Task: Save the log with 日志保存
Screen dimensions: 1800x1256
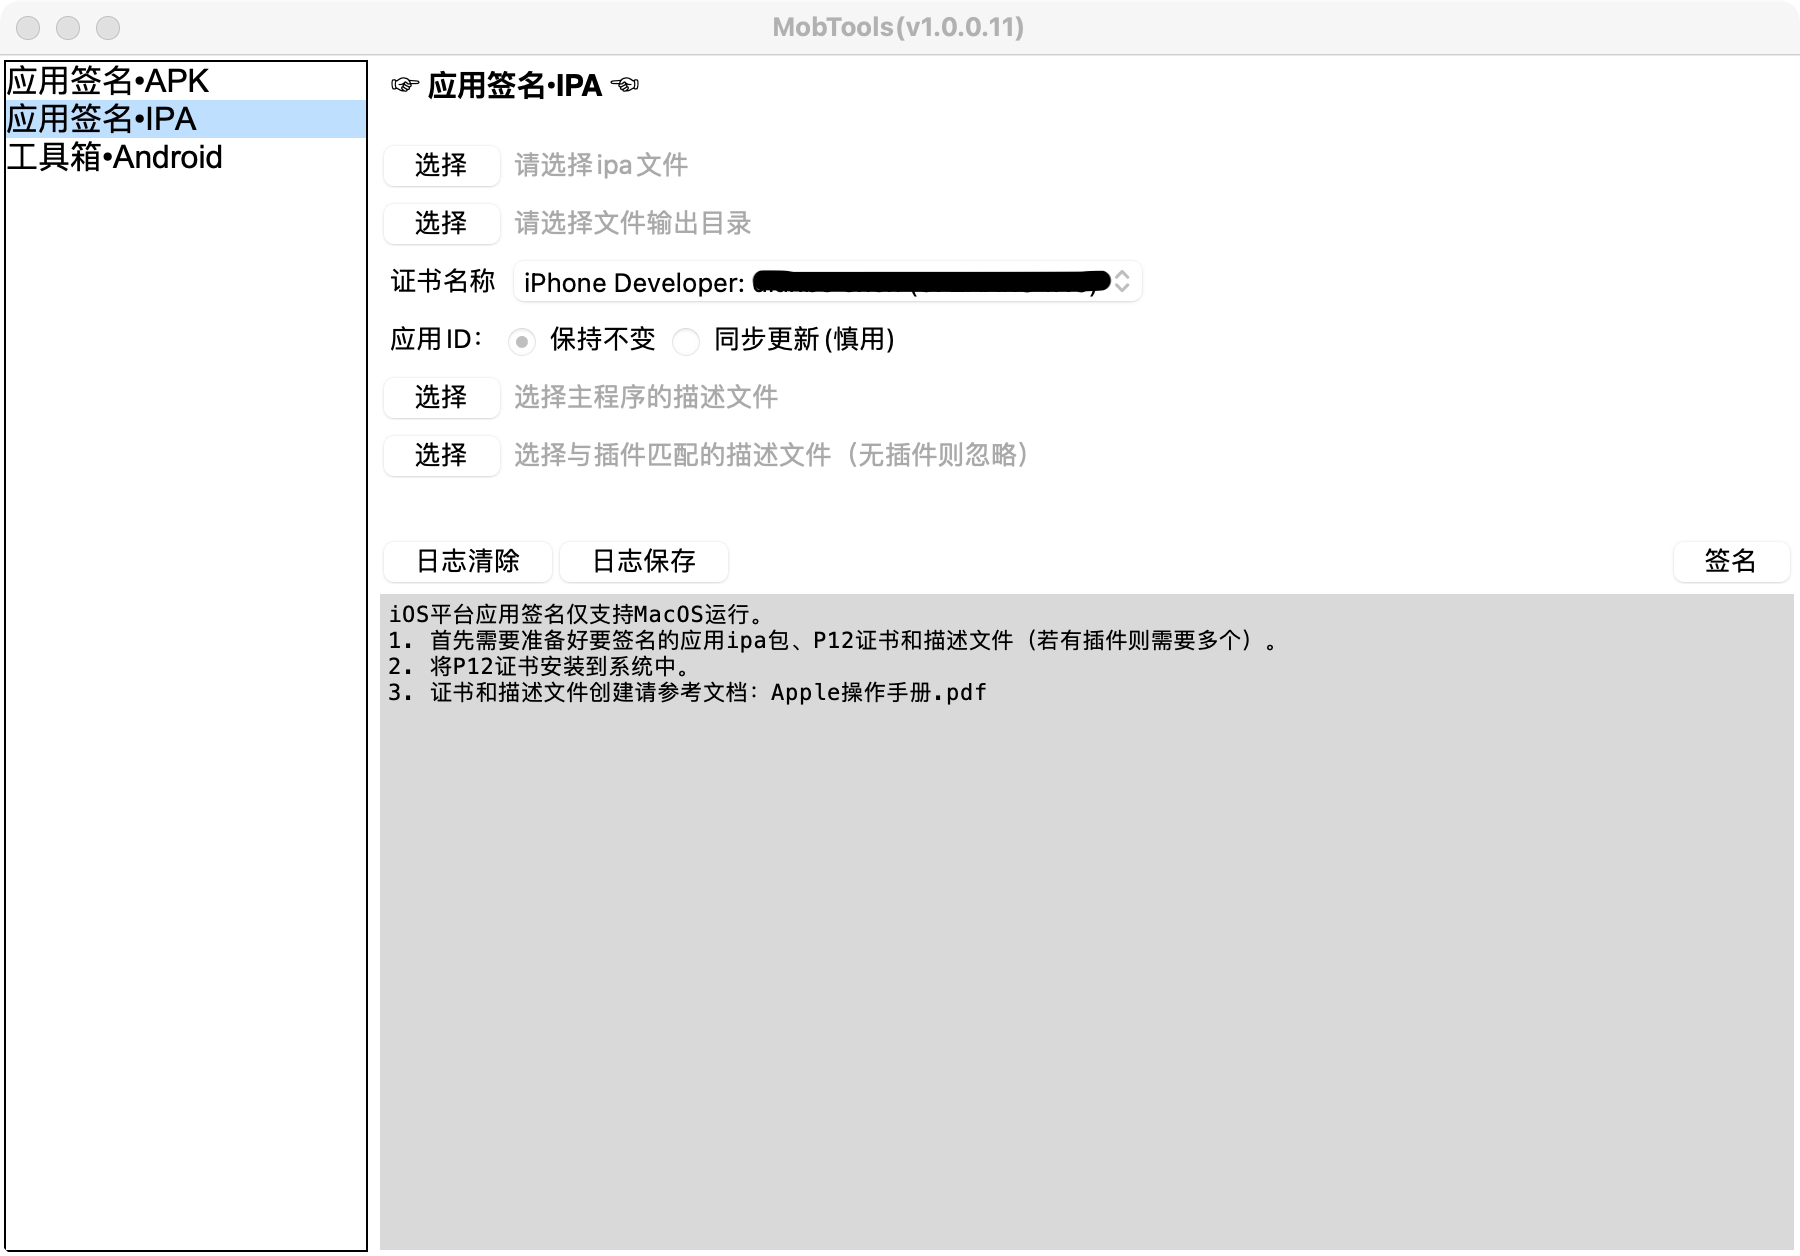Action: click(x=644, y=561)
